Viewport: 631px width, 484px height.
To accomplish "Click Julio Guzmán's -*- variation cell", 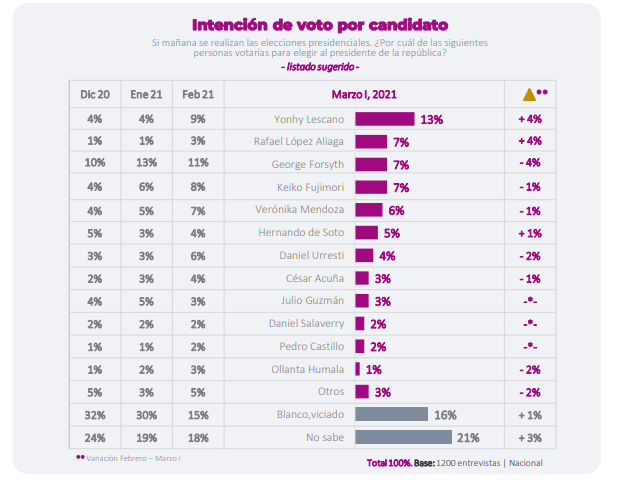I will tap(530, 301).
